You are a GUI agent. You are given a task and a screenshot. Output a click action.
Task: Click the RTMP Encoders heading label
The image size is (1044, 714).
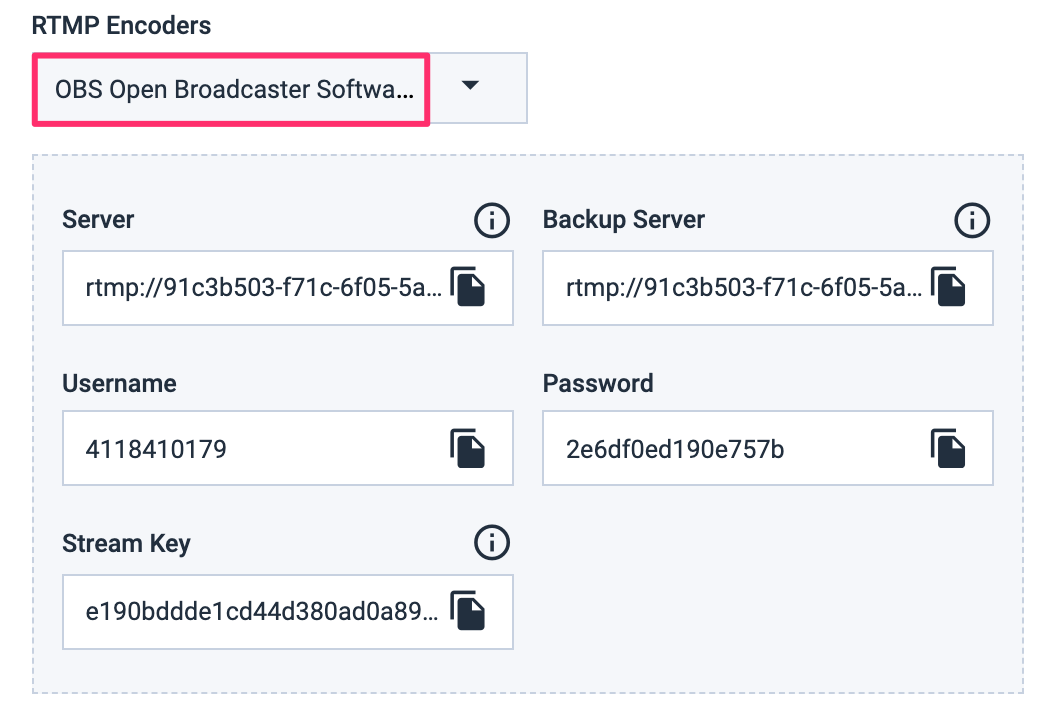coord(122,25)
